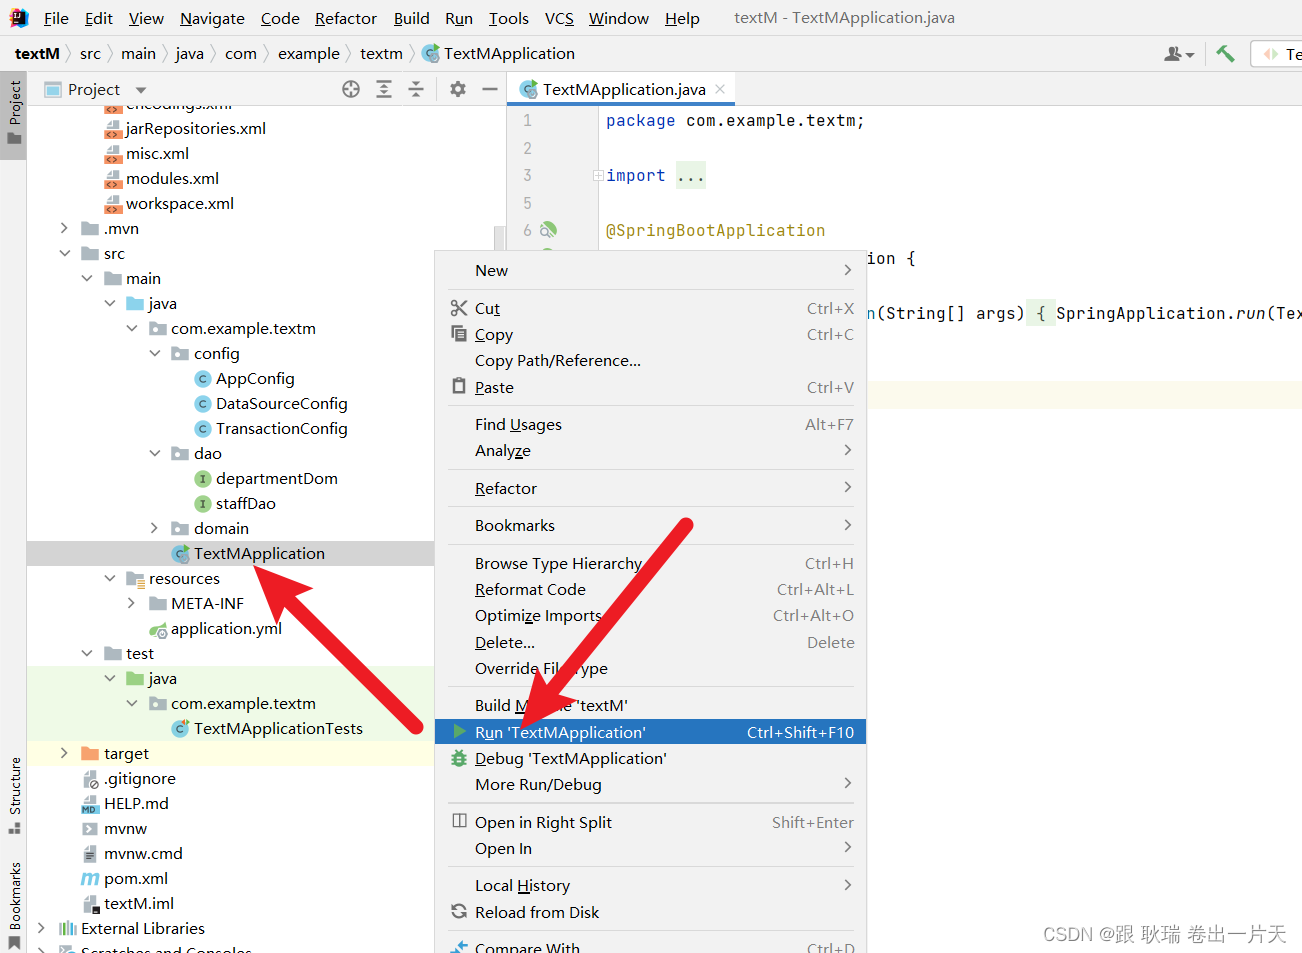Open the Bookmarks tool window side tab
This screenshot has height=953, width=1302.
pos(14,904)
